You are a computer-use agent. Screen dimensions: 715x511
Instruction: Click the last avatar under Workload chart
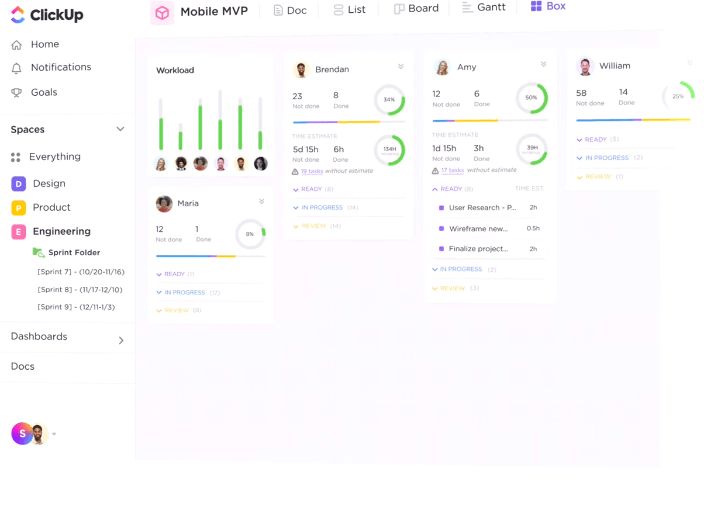point(261,164)
